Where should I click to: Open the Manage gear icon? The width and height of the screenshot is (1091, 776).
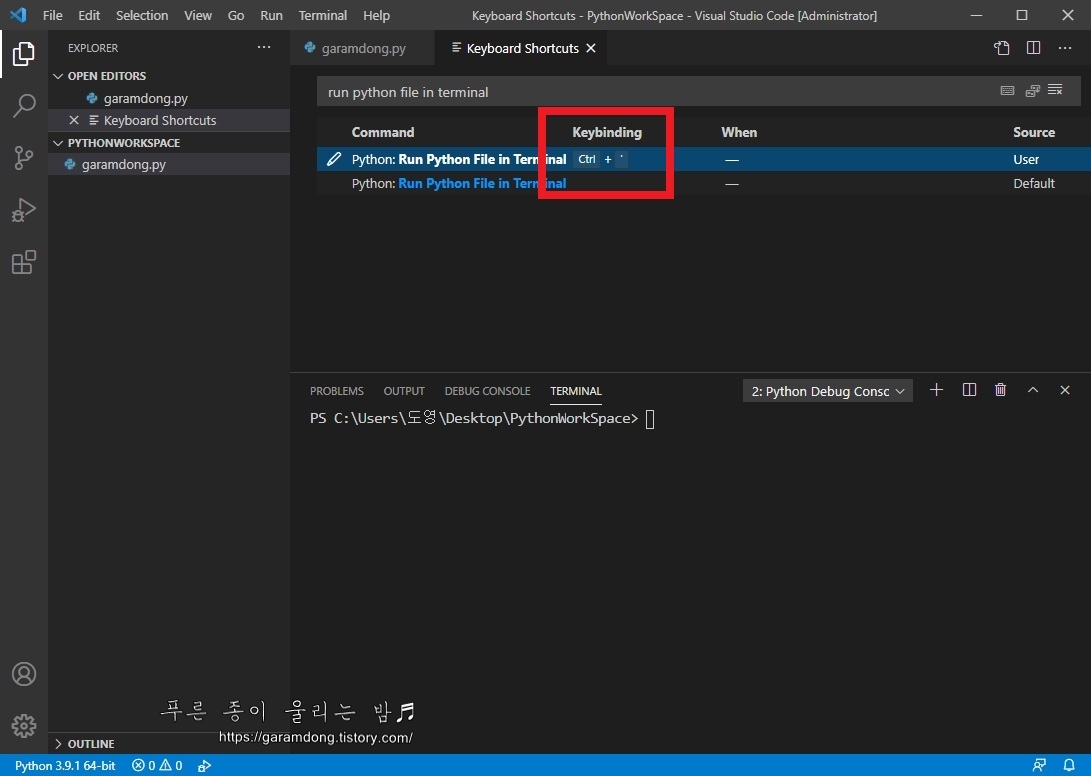[x=24, y=725]
